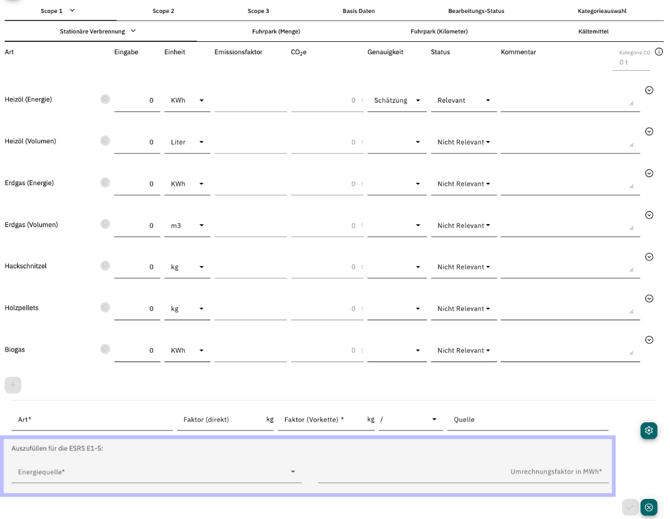This screenshot has width=670, height=519.
Task: Expand the Heizöl (Volumen) row details chevron
Action: [649, 132]
